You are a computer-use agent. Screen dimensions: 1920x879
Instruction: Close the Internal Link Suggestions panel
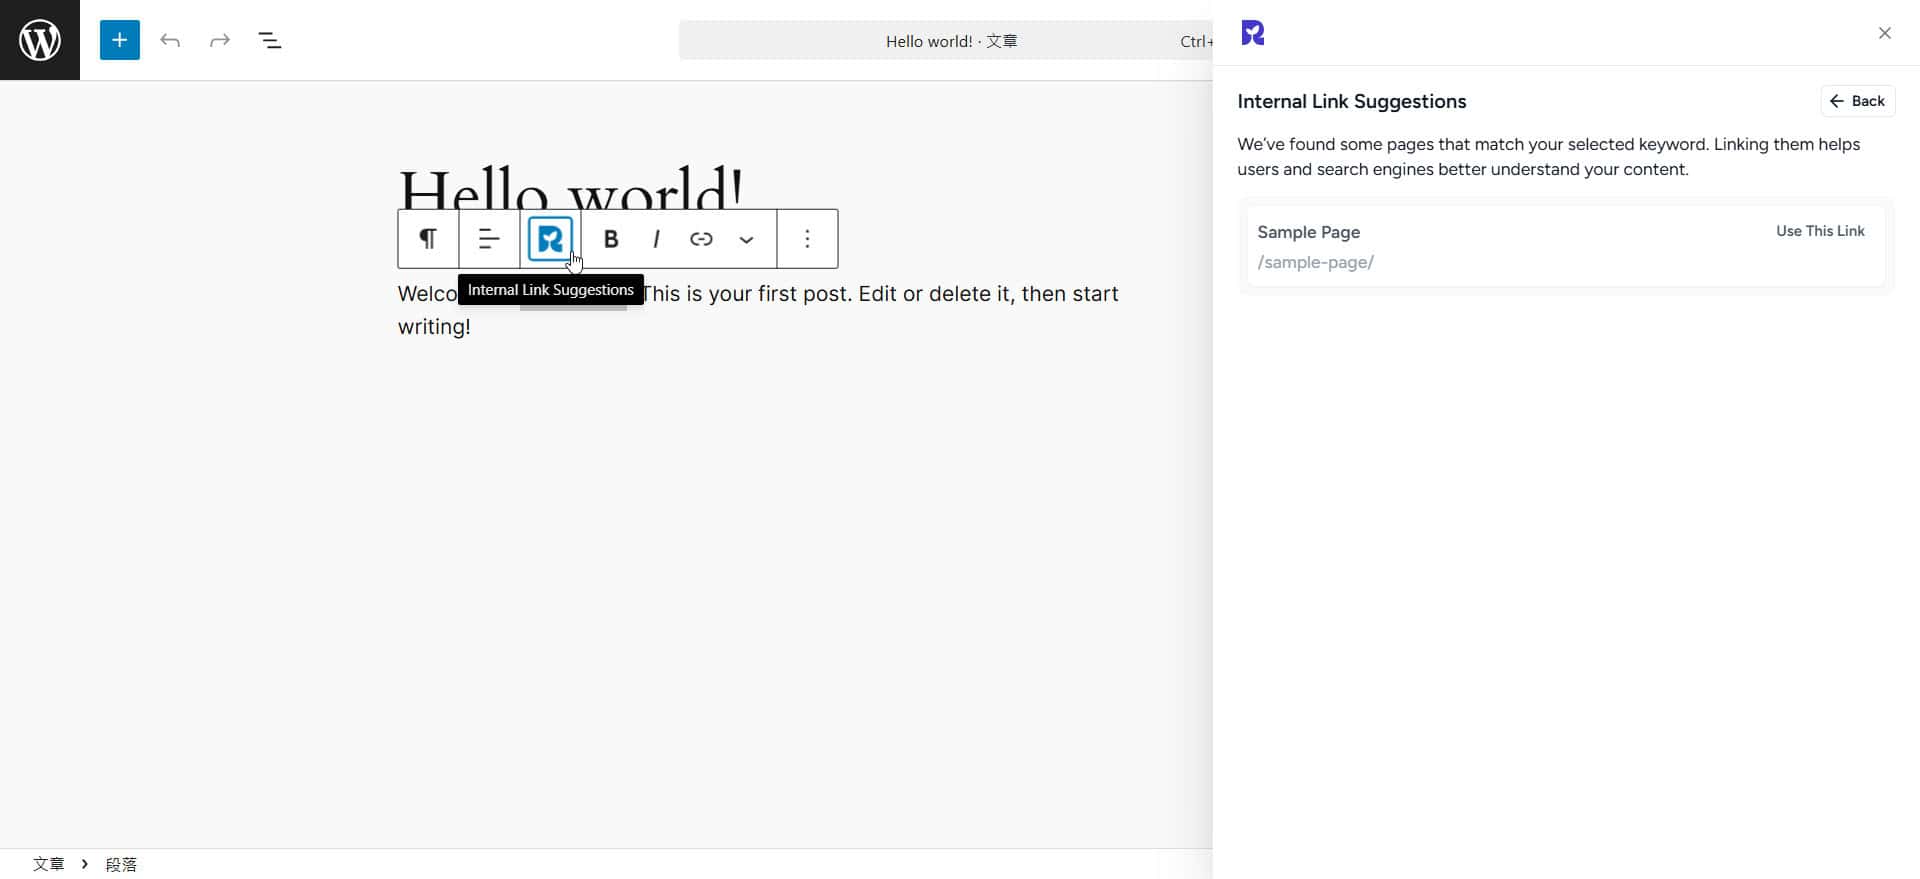click(1884, 33)
